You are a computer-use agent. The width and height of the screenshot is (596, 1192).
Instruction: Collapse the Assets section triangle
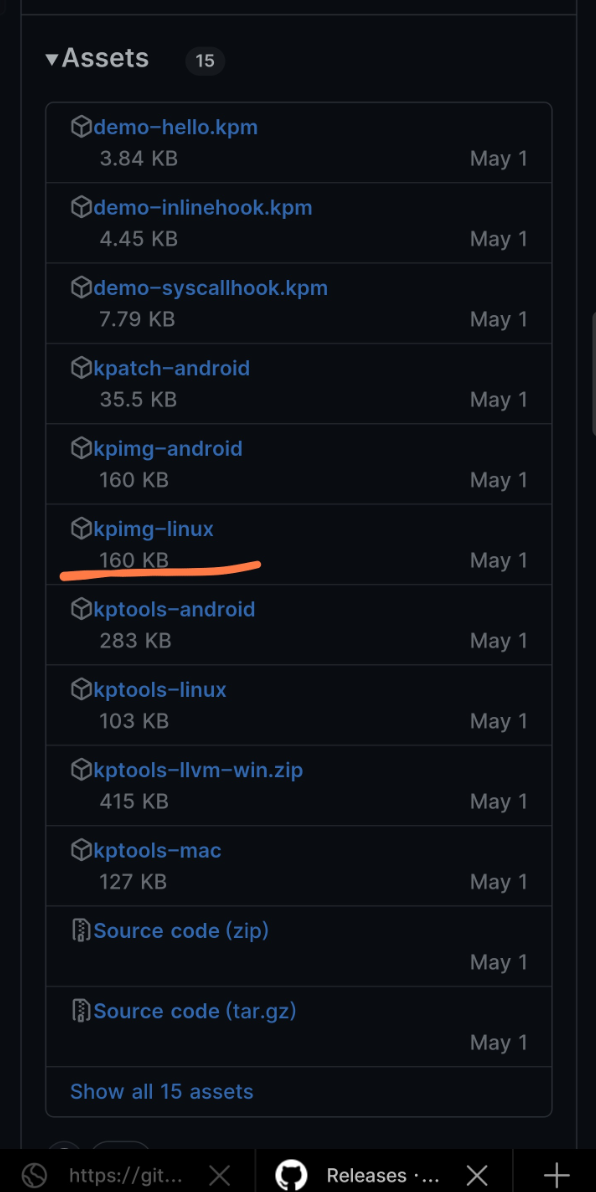(x=52, y=59)
